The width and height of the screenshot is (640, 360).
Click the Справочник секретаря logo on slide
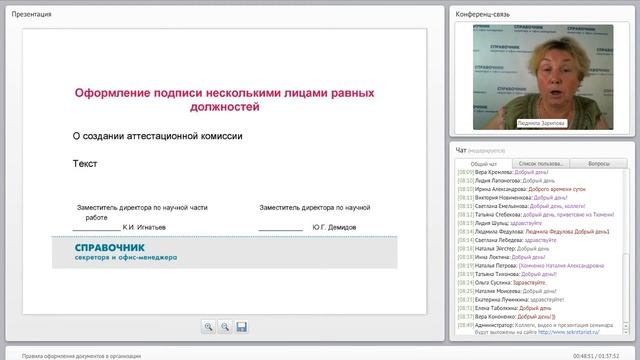coord(126,252)
